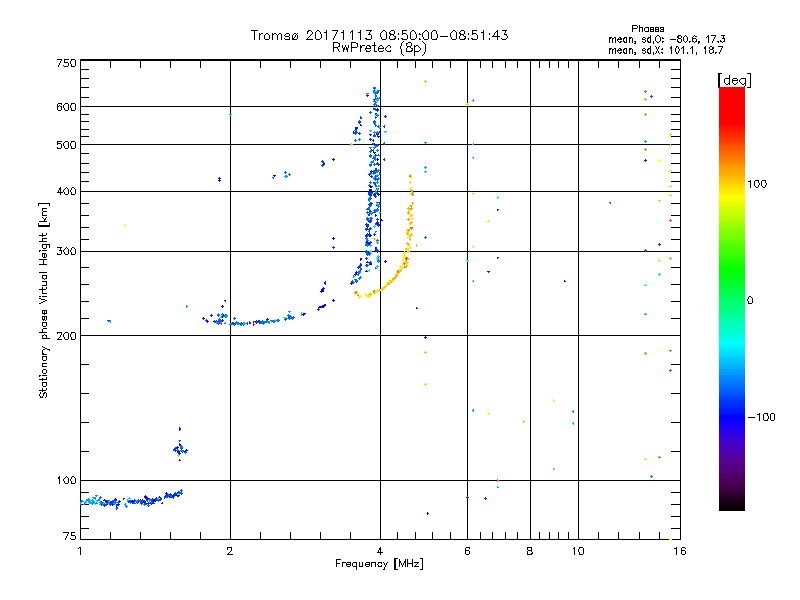The height and width of the screenshot is (600, 800).
Task: Click the 'Stationary phase Virtual Height [km]' axis label
Action: coord(44,300)
